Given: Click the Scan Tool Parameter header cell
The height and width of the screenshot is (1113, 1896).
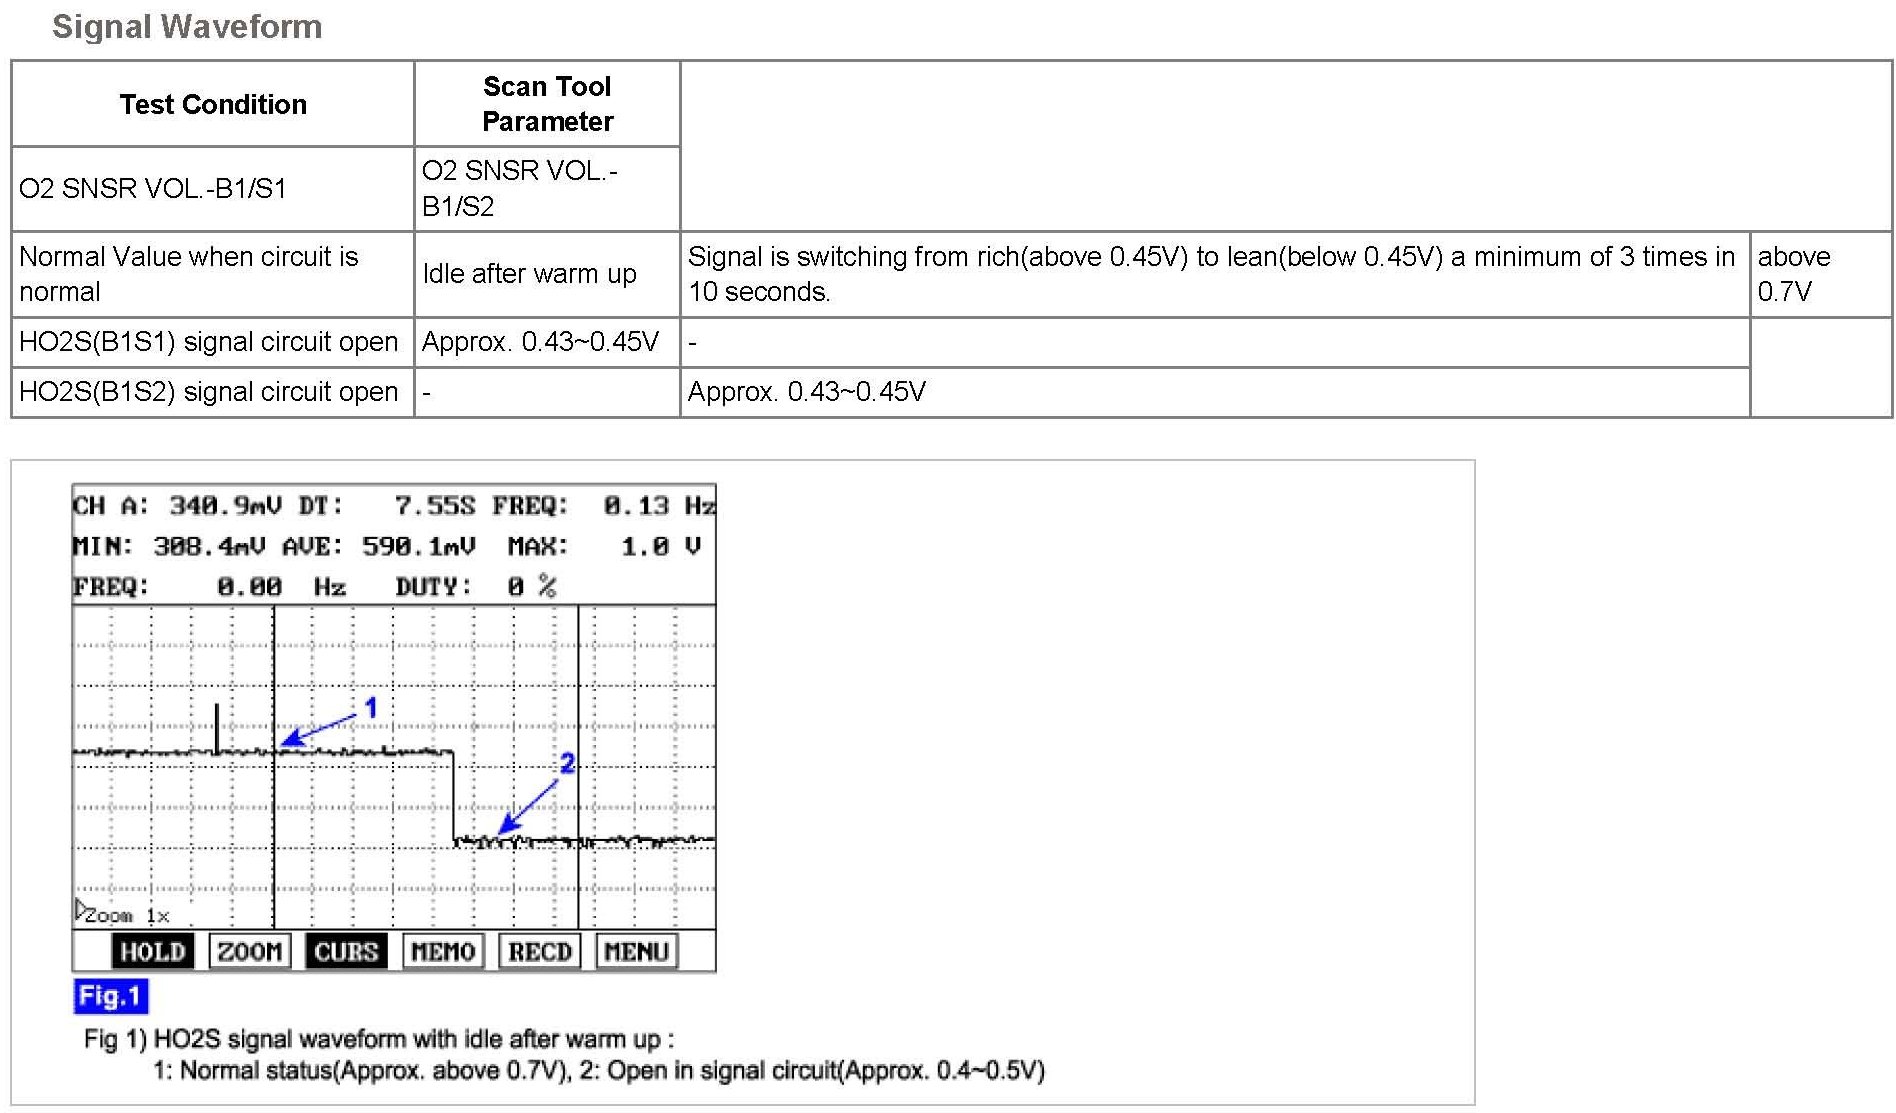Looking at the screenshot, I should [x=547, y=104].
